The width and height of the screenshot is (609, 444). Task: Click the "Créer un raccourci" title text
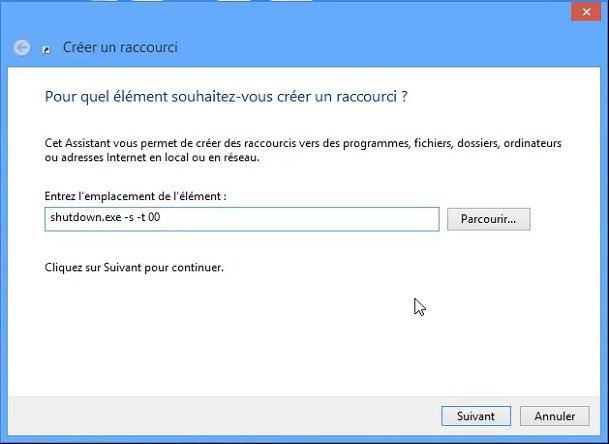121,47
